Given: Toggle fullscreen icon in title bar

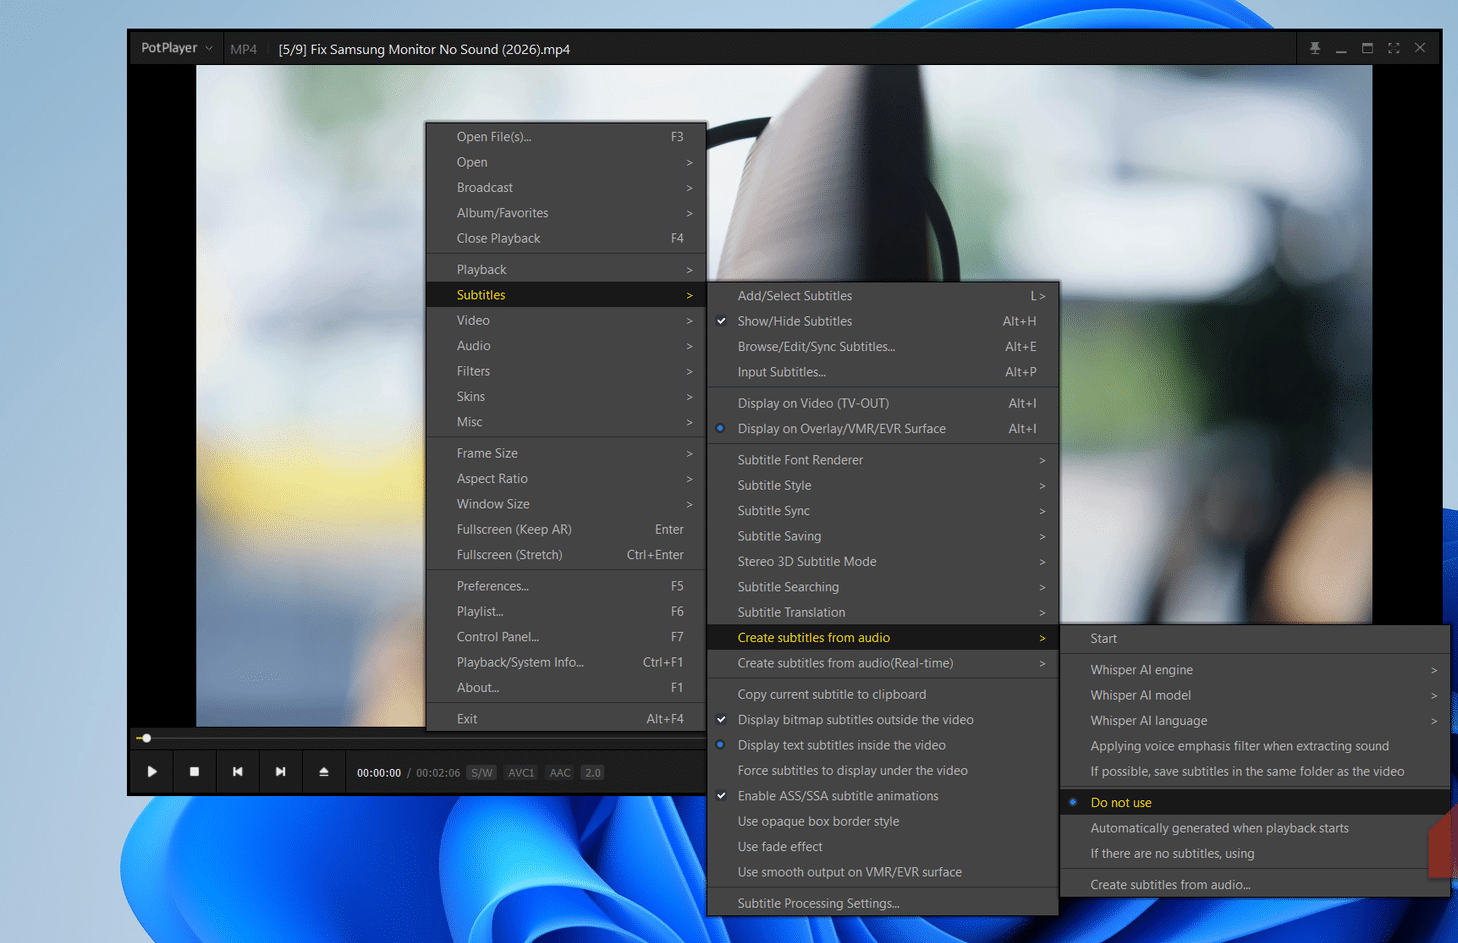Looking at the screenshot, I should [1393, 48].
